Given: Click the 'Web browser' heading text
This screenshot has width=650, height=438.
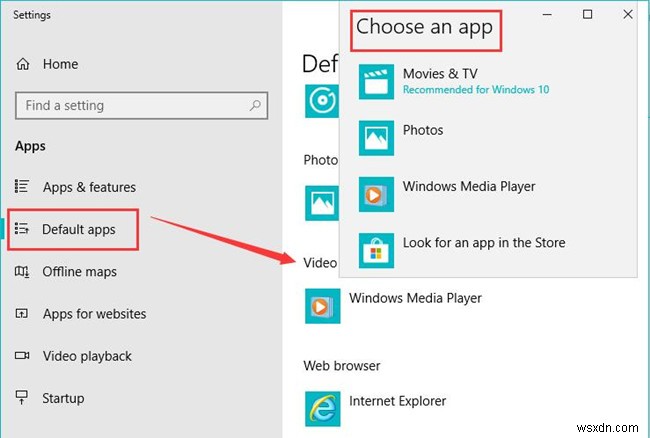Looking at the screenshot, I should 342,366.
